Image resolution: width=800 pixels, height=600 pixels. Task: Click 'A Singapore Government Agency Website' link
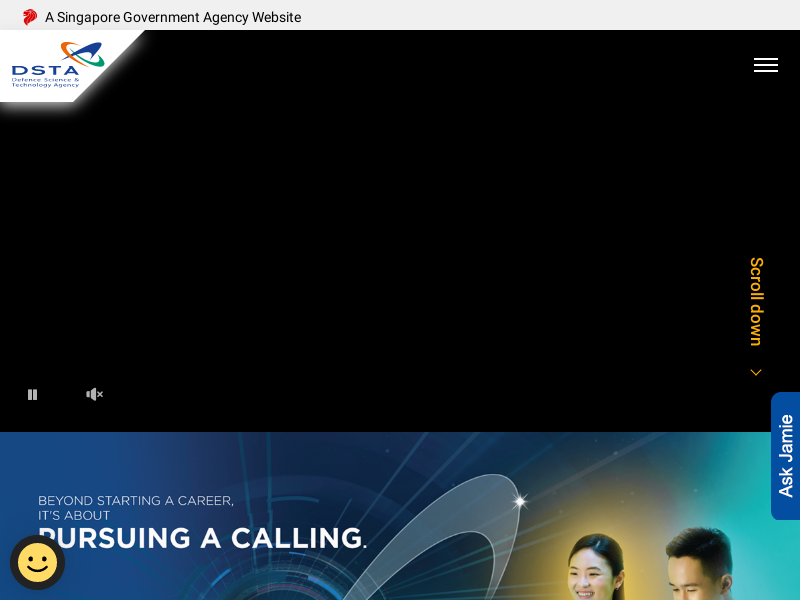point(172,17)
